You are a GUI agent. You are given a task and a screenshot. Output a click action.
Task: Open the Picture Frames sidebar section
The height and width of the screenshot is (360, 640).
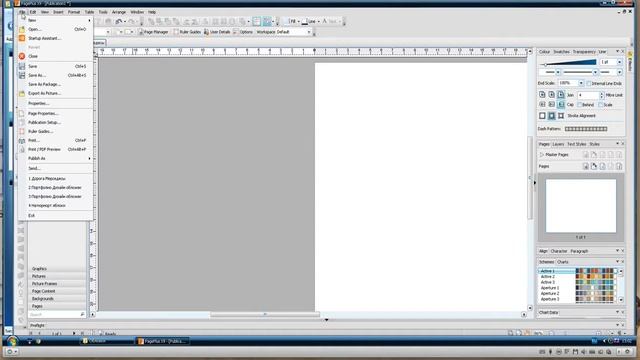57,284
